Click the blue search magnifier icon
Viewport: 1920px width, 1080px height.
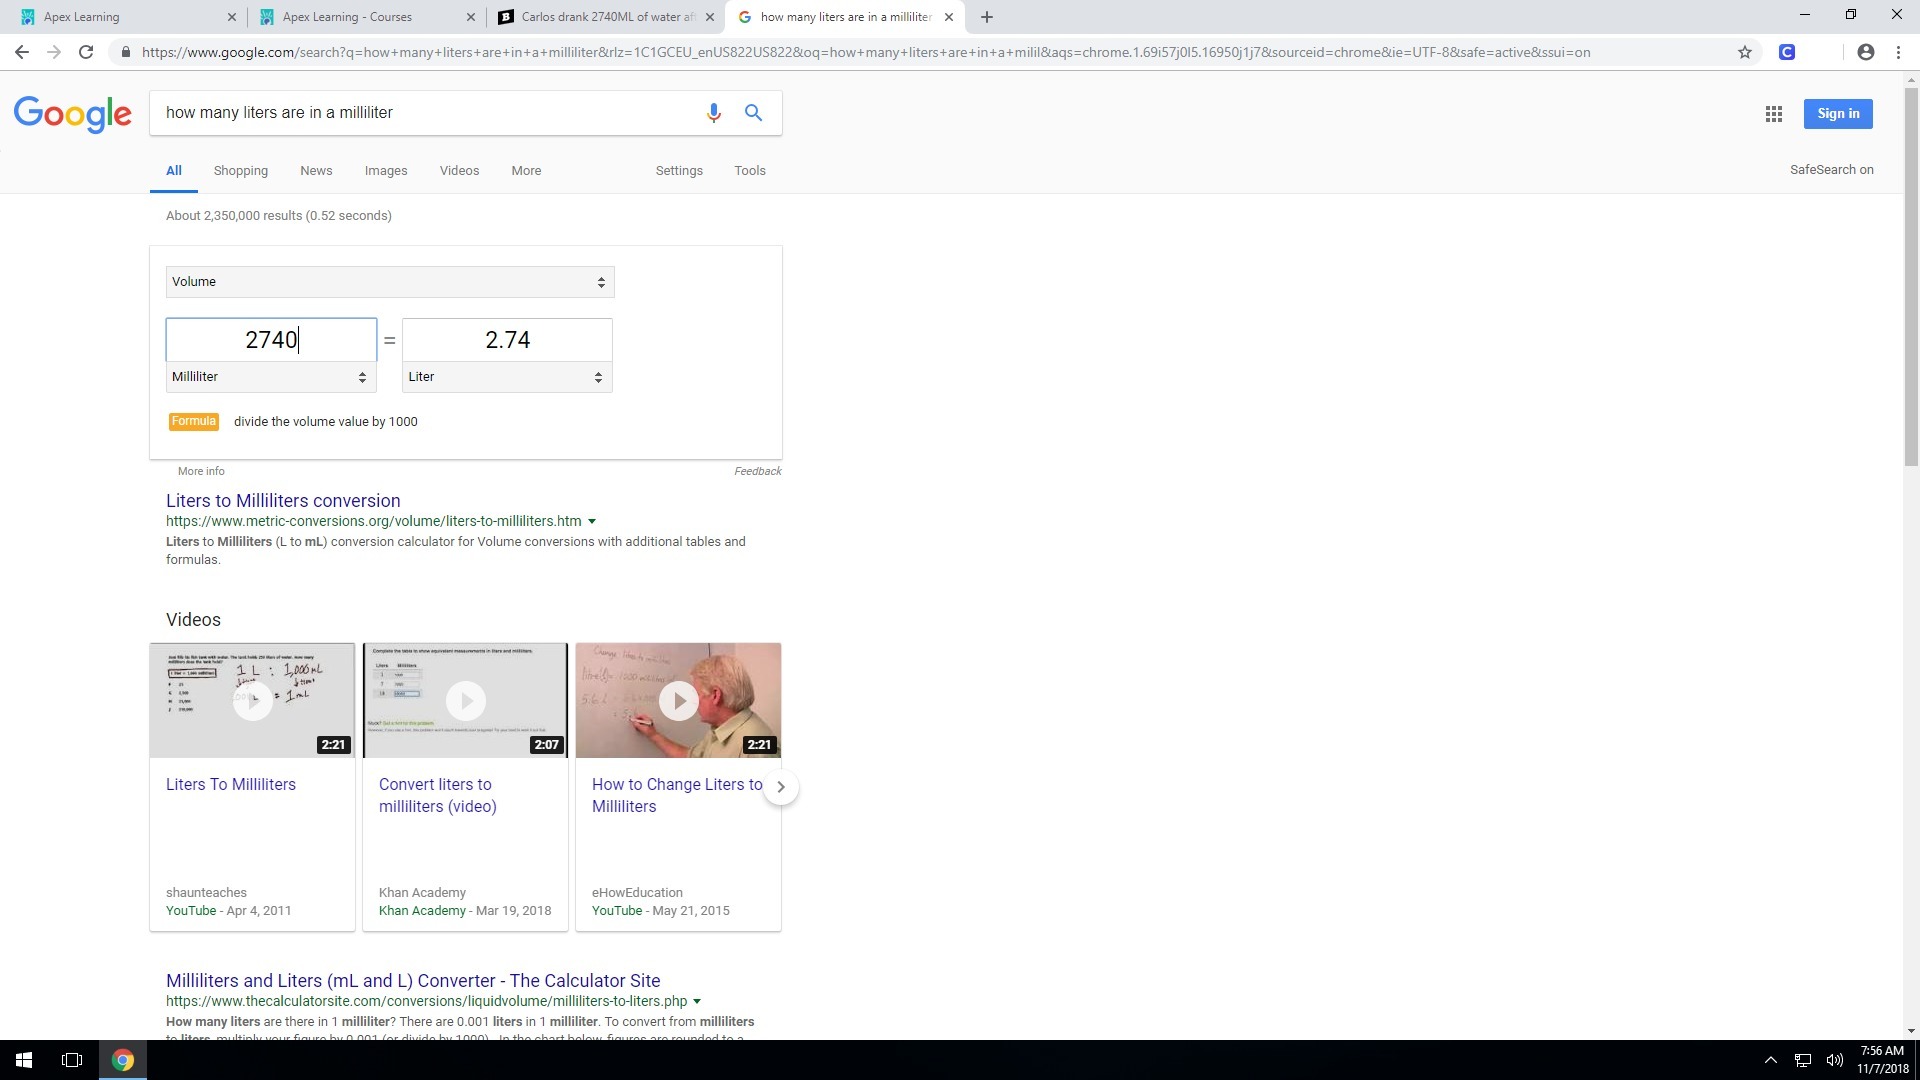[x=753, y=113]
